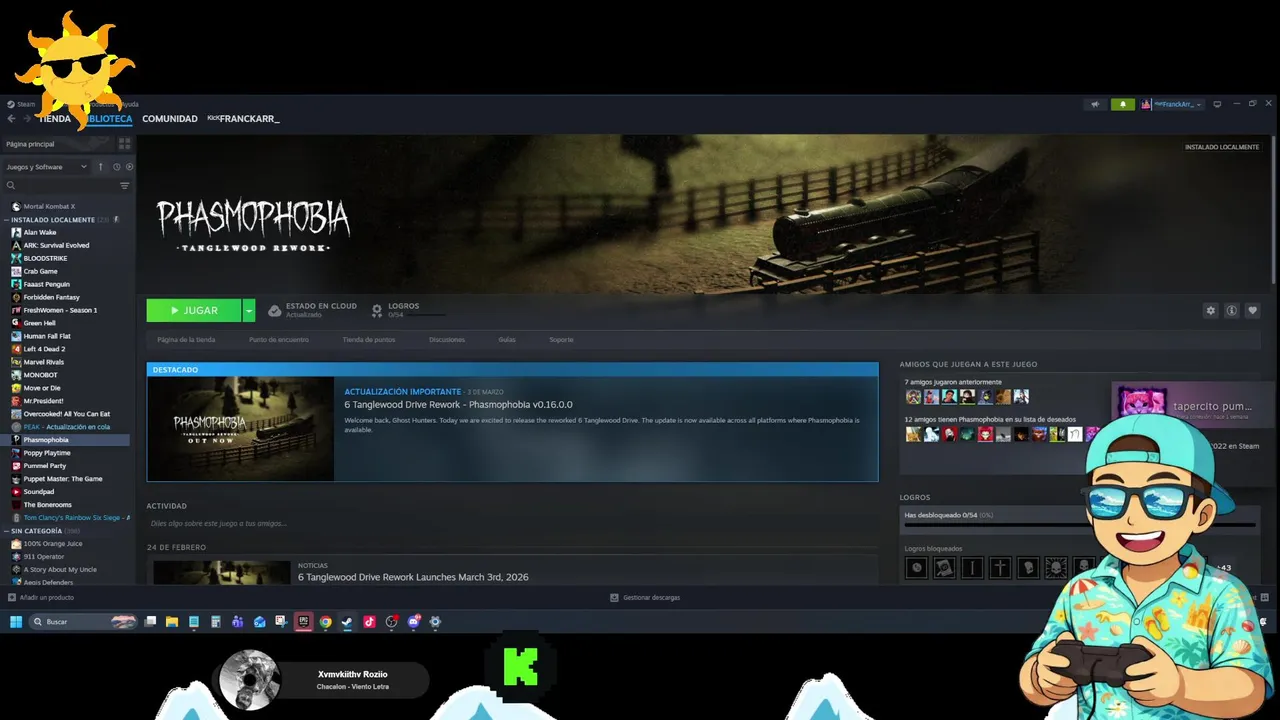The height and width of the screenshot is (720, 1280).
Task: Show recent activity clock filter
Action: [116, 167]
